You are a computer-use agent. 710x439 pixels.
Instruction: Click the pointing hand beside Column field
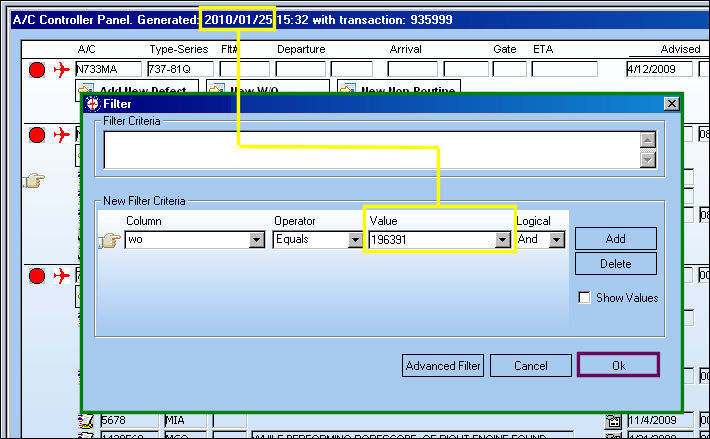(110, 240)
